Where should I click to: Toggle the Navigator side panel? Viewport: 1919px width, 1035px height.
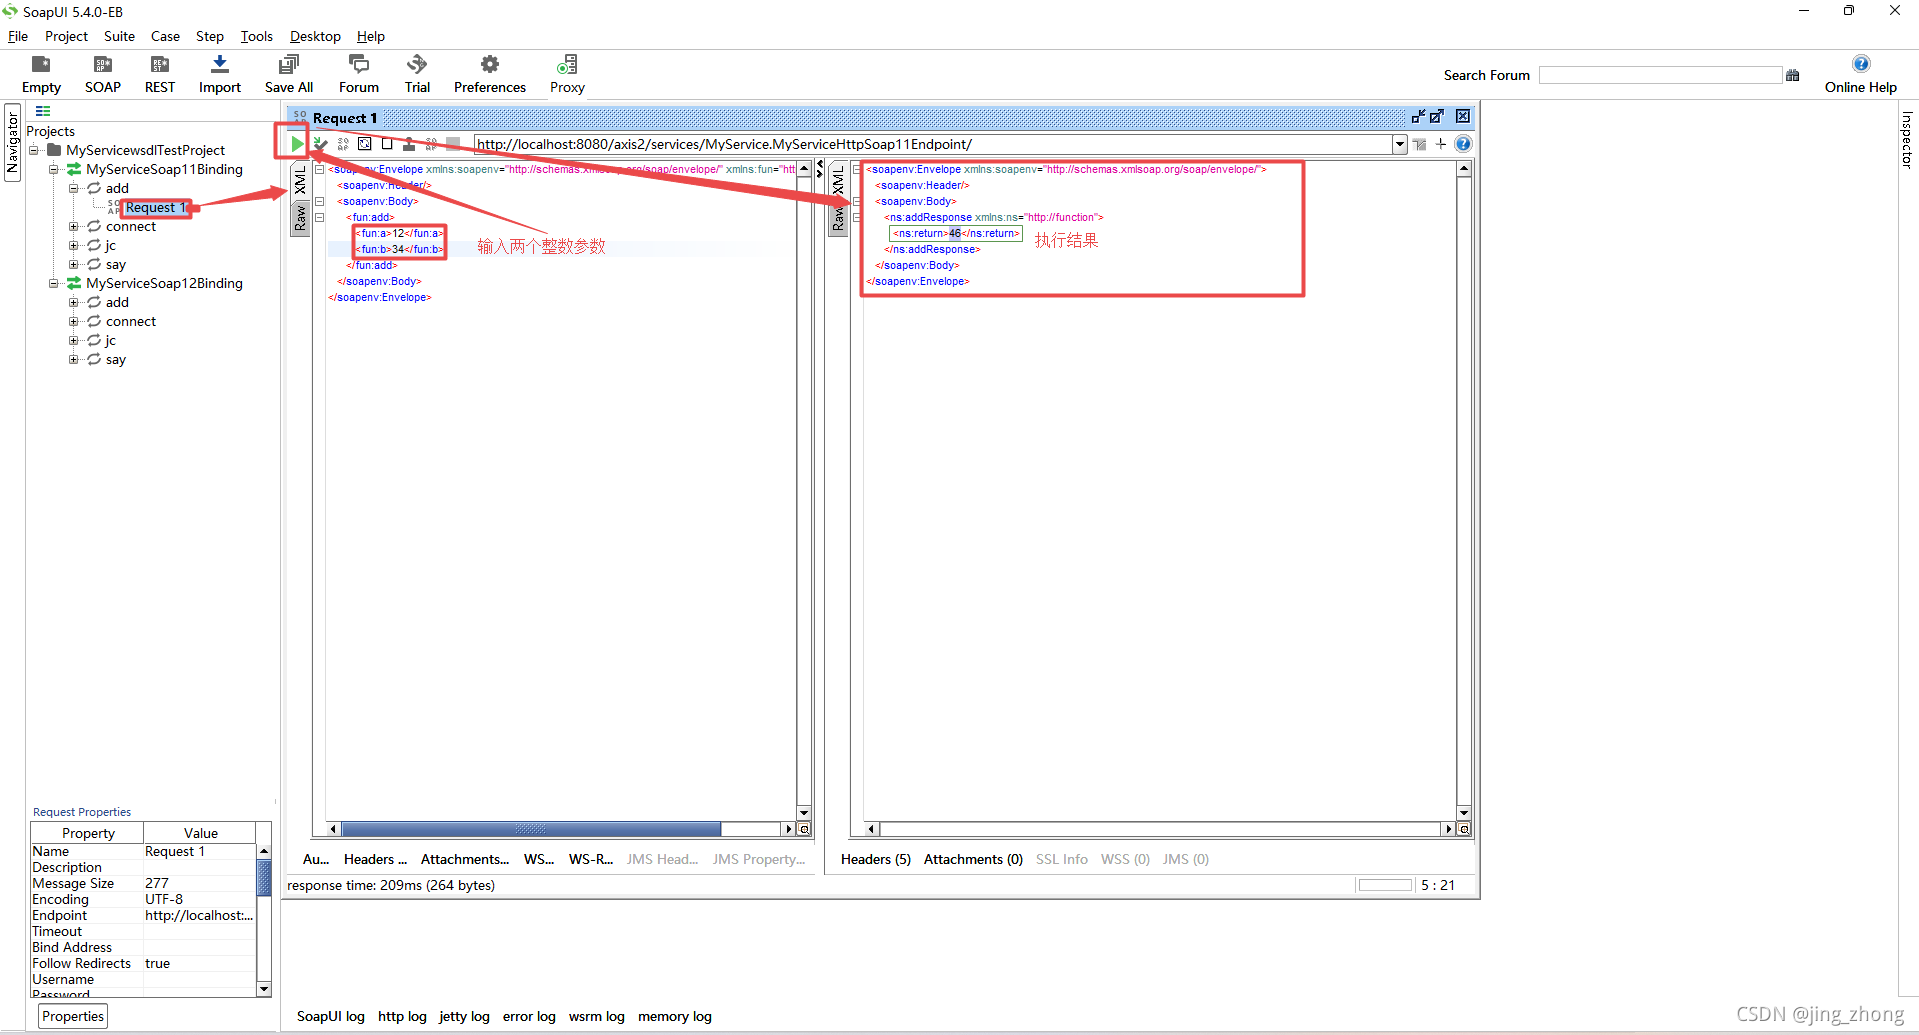13,141
